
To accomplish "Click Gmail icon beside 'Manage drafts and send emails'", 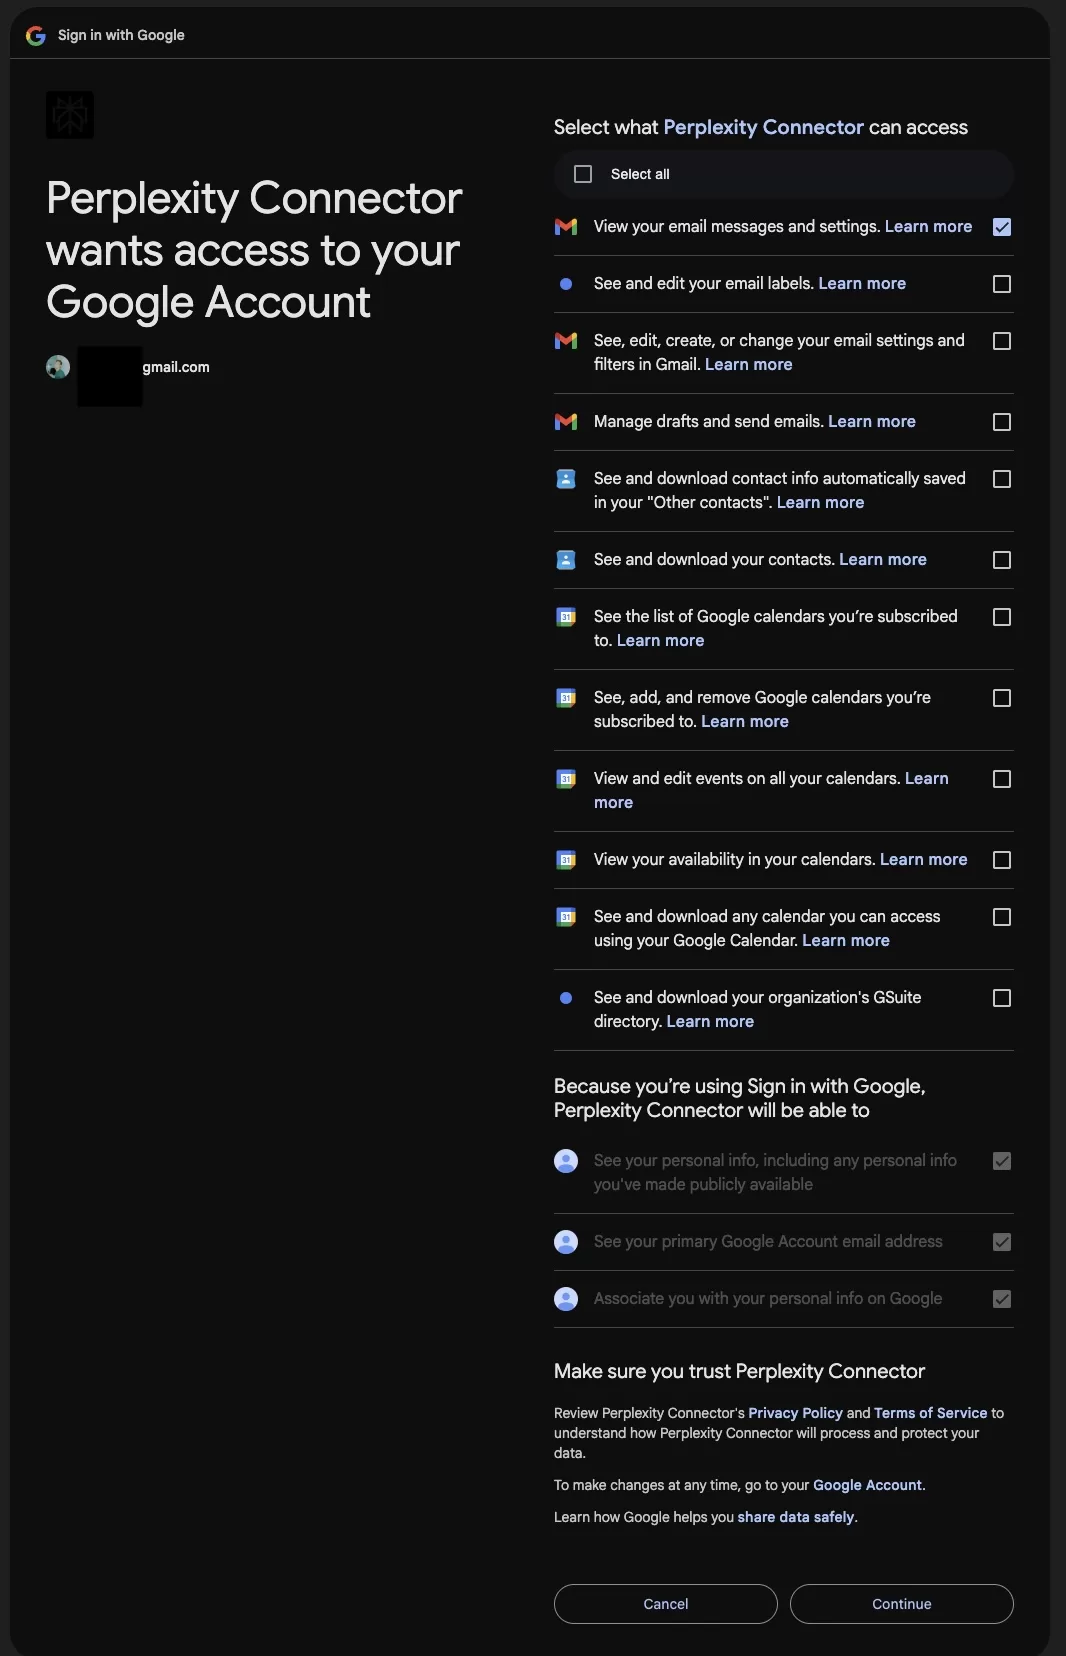I will click(566, 422).
